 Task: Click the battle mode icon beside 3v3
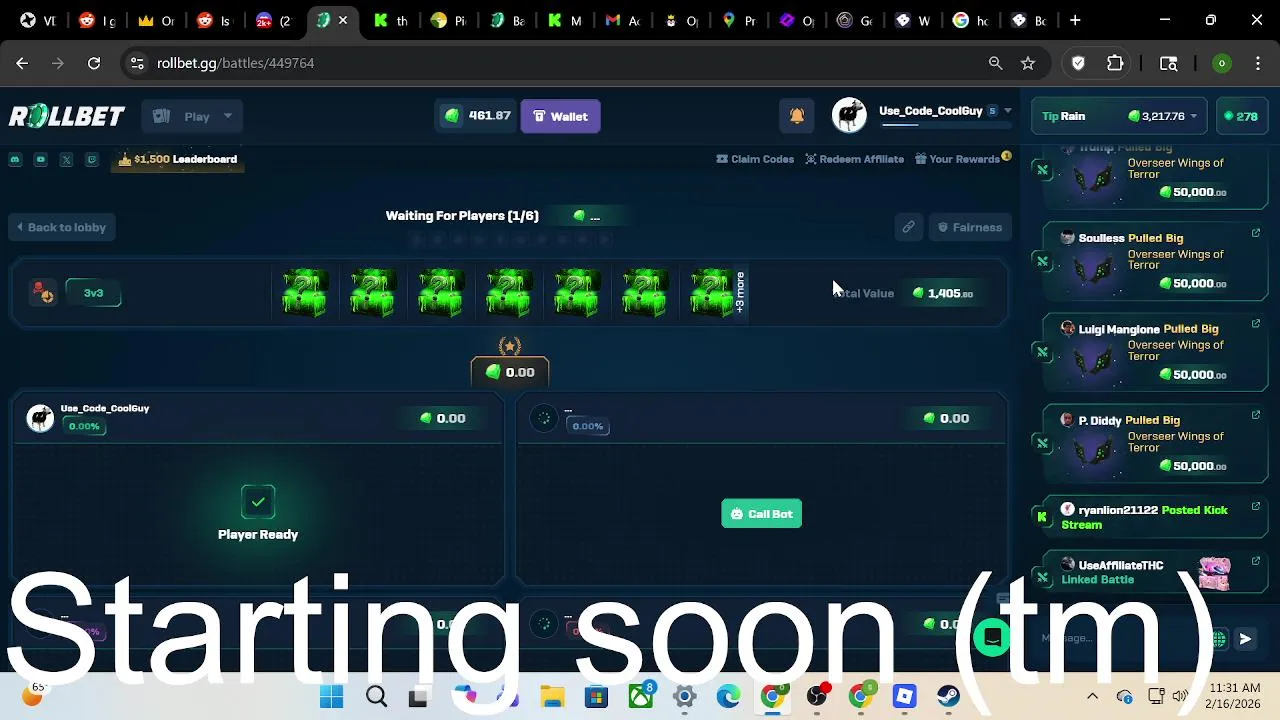(42, 293)
